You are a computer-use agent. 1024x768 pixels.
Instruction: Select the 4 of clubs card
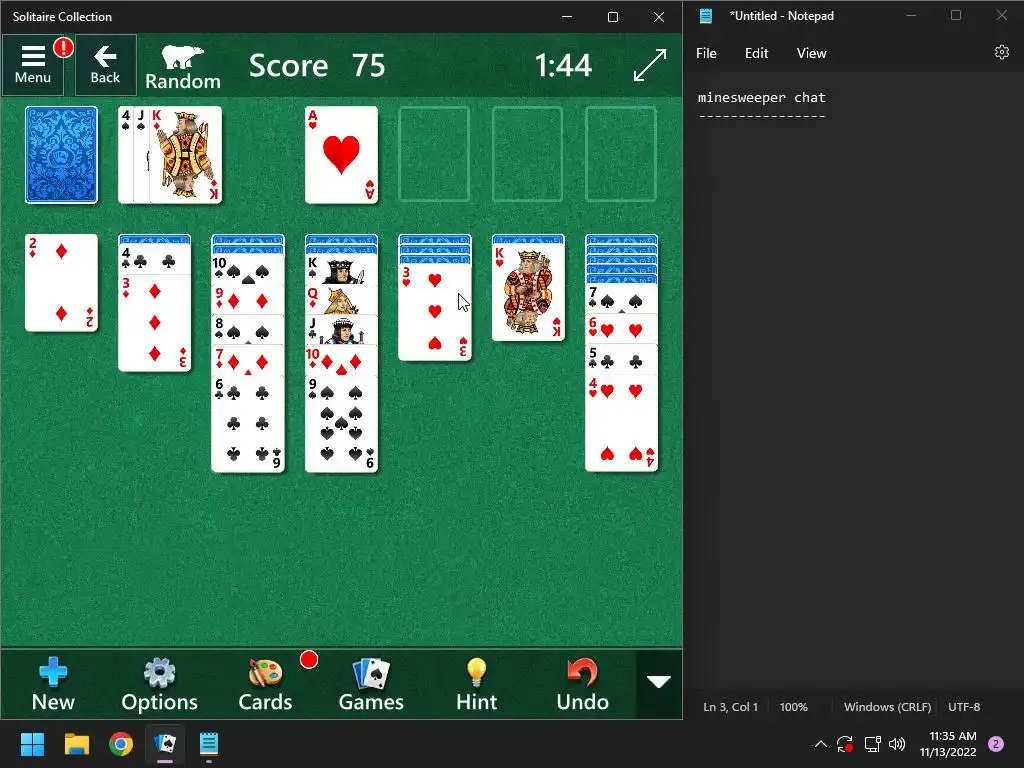pyautogui.click(x=155, y=259)
